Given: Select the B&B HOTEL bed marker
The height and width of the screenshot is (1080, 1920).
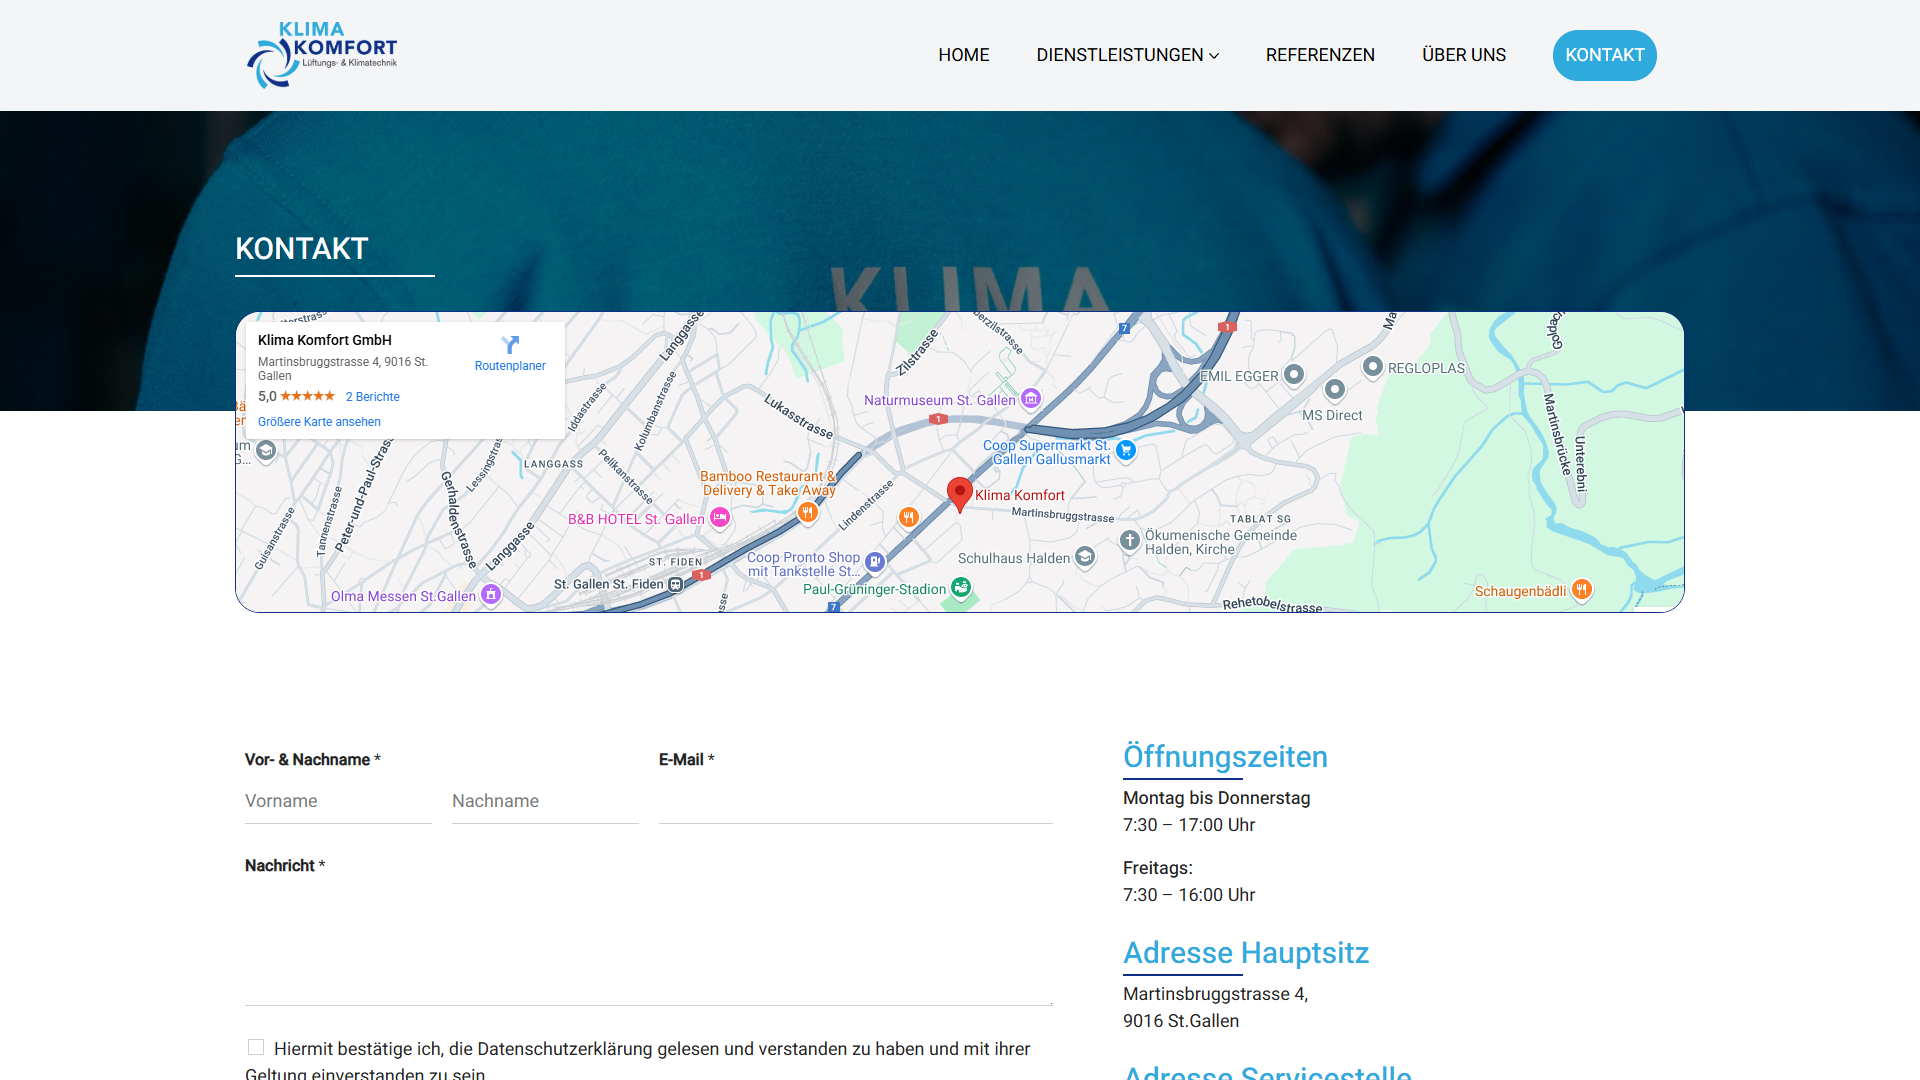Looking at the screenshot, I should point(720,517).
